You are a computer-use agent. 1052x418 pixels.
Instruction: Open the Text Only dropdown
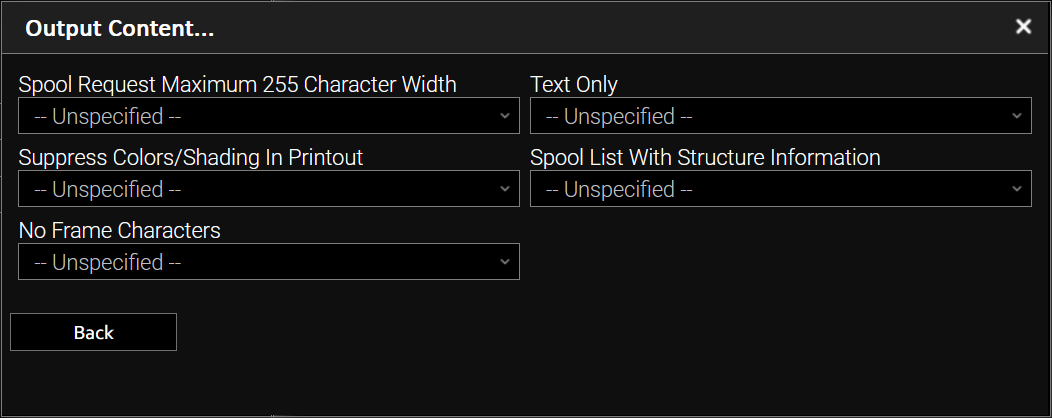point(780,116)
